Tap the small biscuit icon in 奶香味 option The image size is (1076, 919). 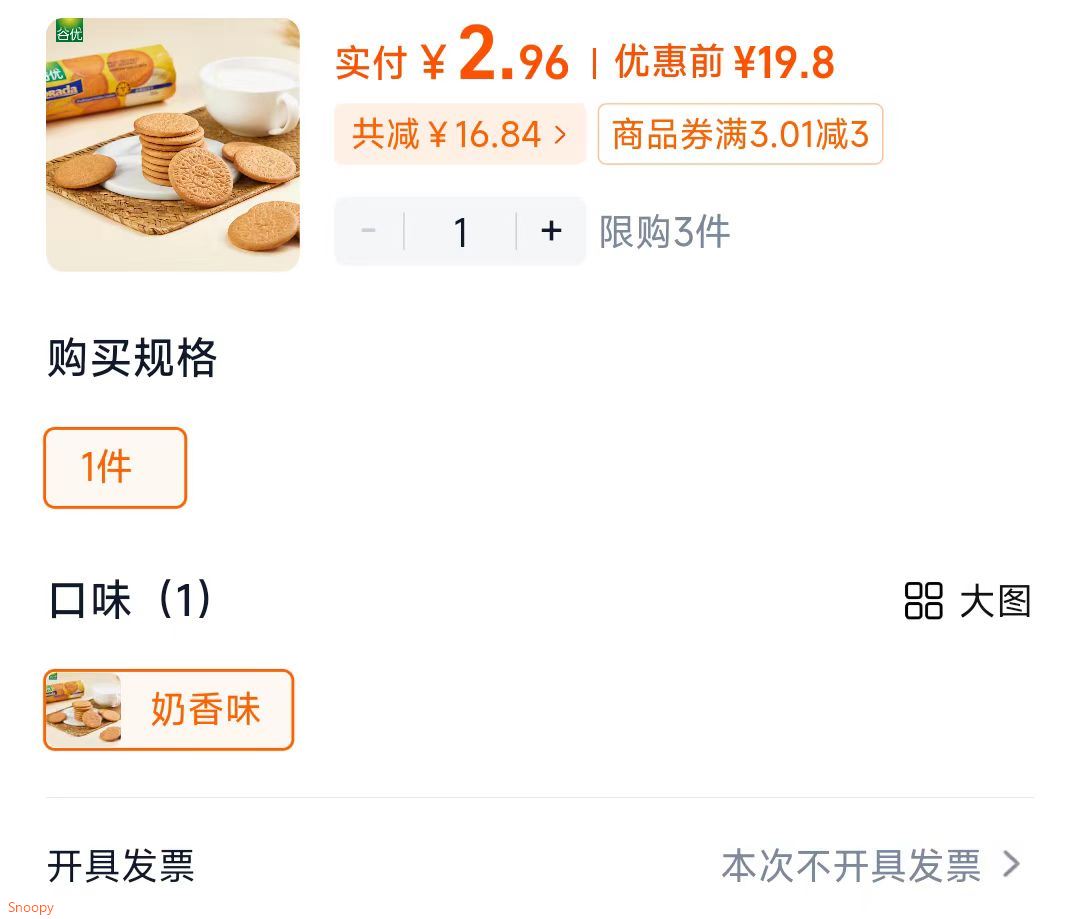point(84,710)
